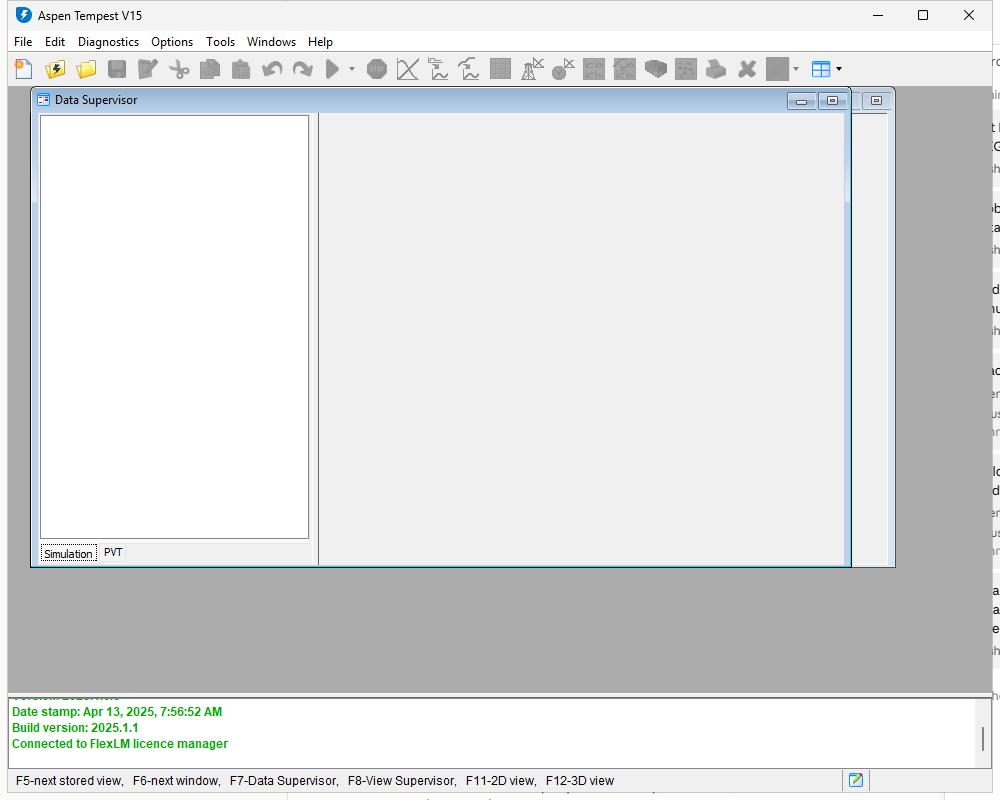This screenshot has height=800, width=1000.
Task: Open dropdown beside the gray square icon
Action: [795, 69]
